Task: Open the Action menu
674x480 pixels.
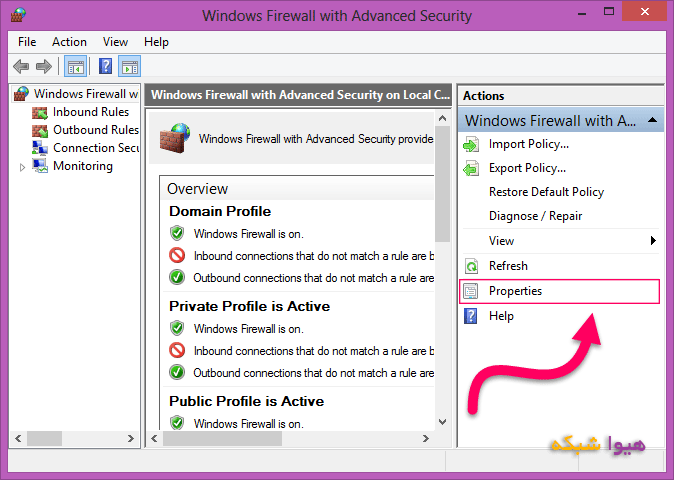Action: tap(69, 42)
